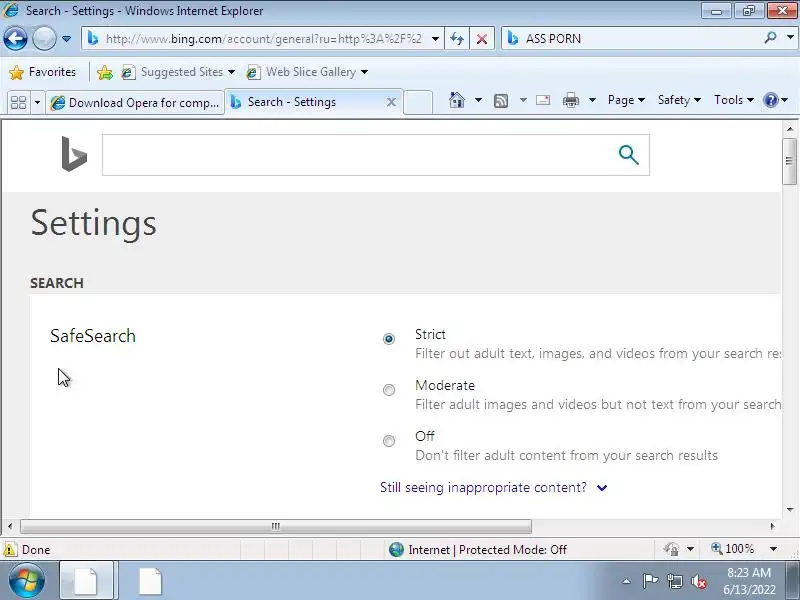Click the toolbar search magnifier icon
Viewport: 800px width, 600px height.
tap(770, 38)
